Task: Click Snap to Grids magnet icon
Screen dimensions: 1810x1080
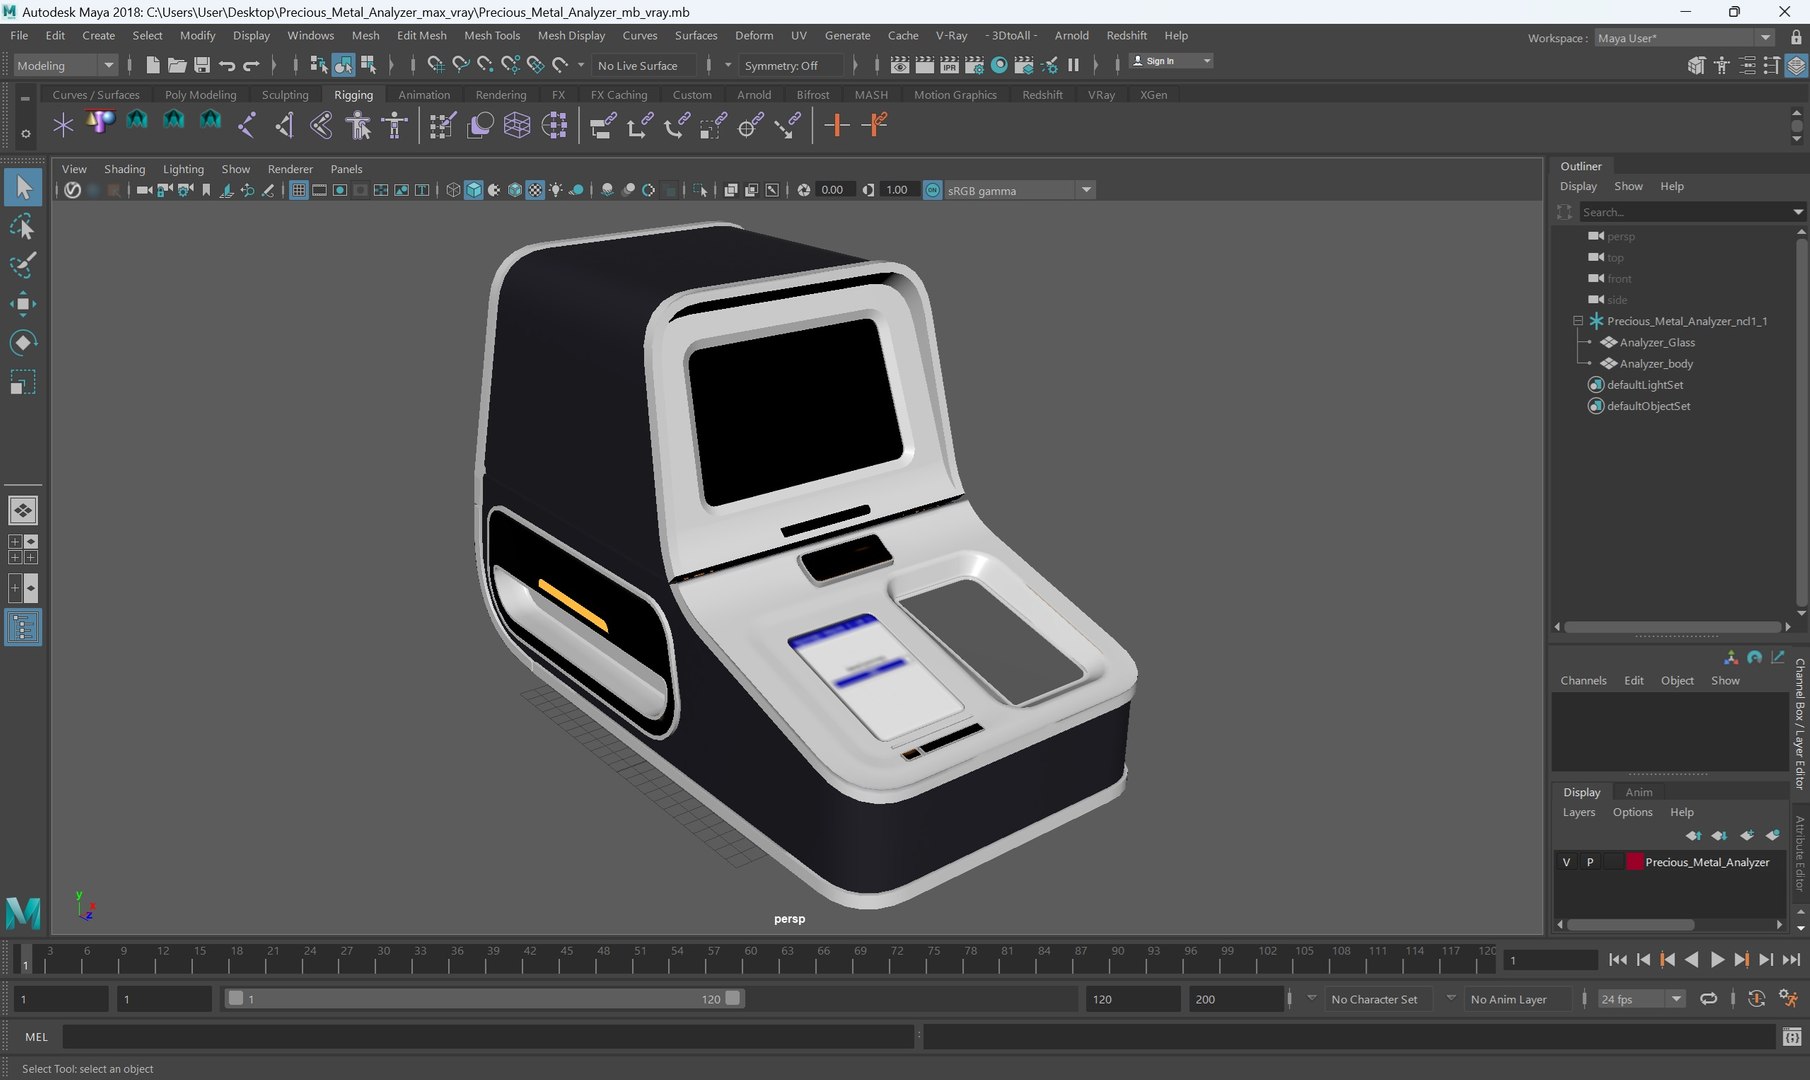Action: (x=435, y=65)
